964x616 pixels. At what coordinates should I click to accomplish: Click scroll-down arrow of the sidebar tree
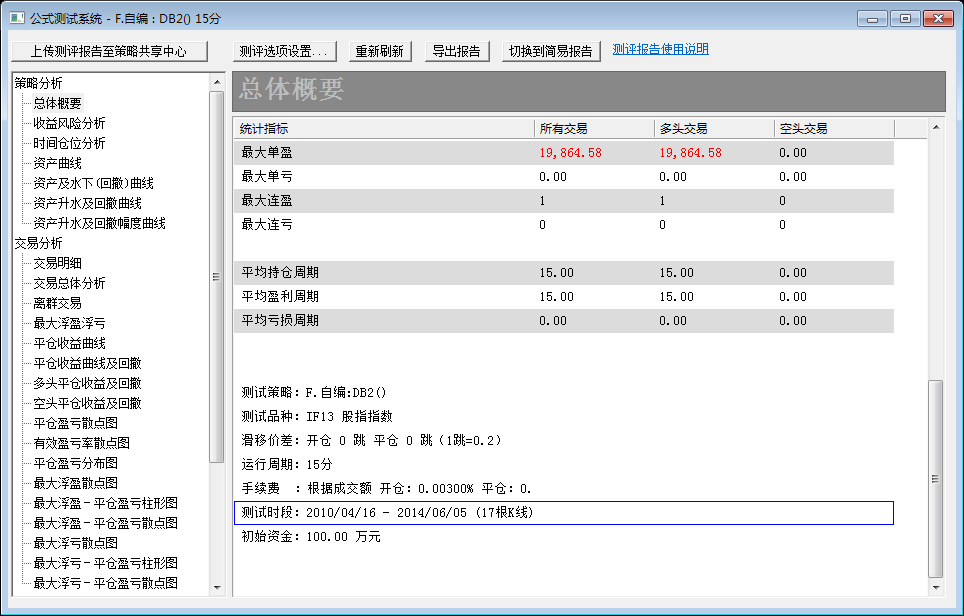point(217,587)
